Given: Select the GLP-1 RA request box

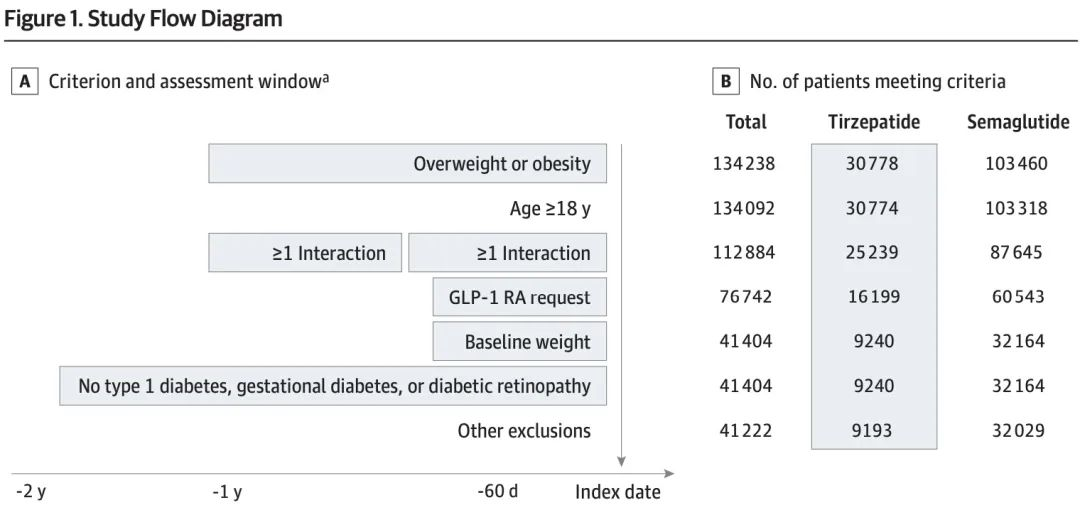Looking at the screenshot, I should 519,297.
